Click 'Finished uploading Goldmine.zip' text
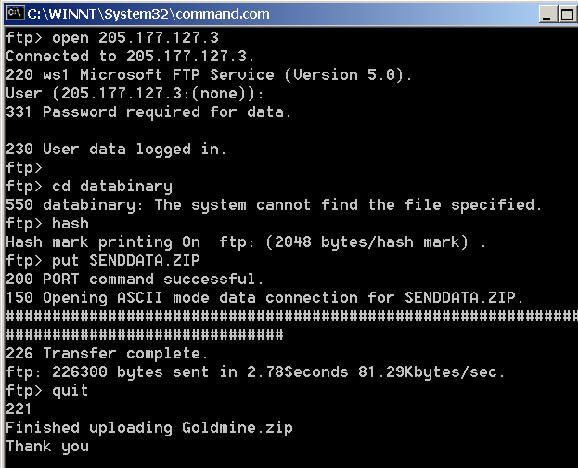This screenshot has width=578, height=468. coord(149,428)
